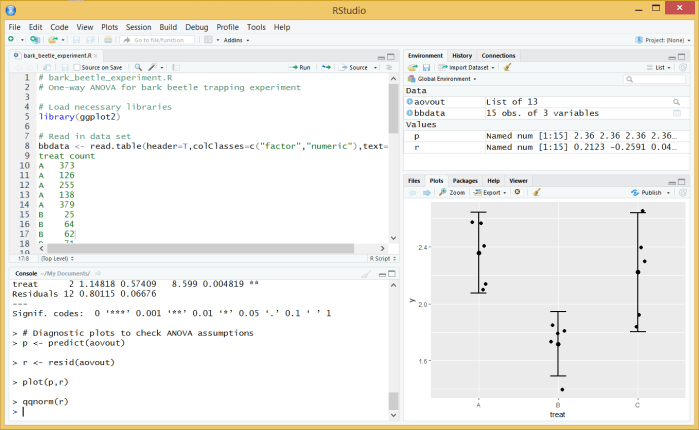Clear console with the broom icon
The width and height of the screenshot is (699, 430).
(x=366, y=274)
